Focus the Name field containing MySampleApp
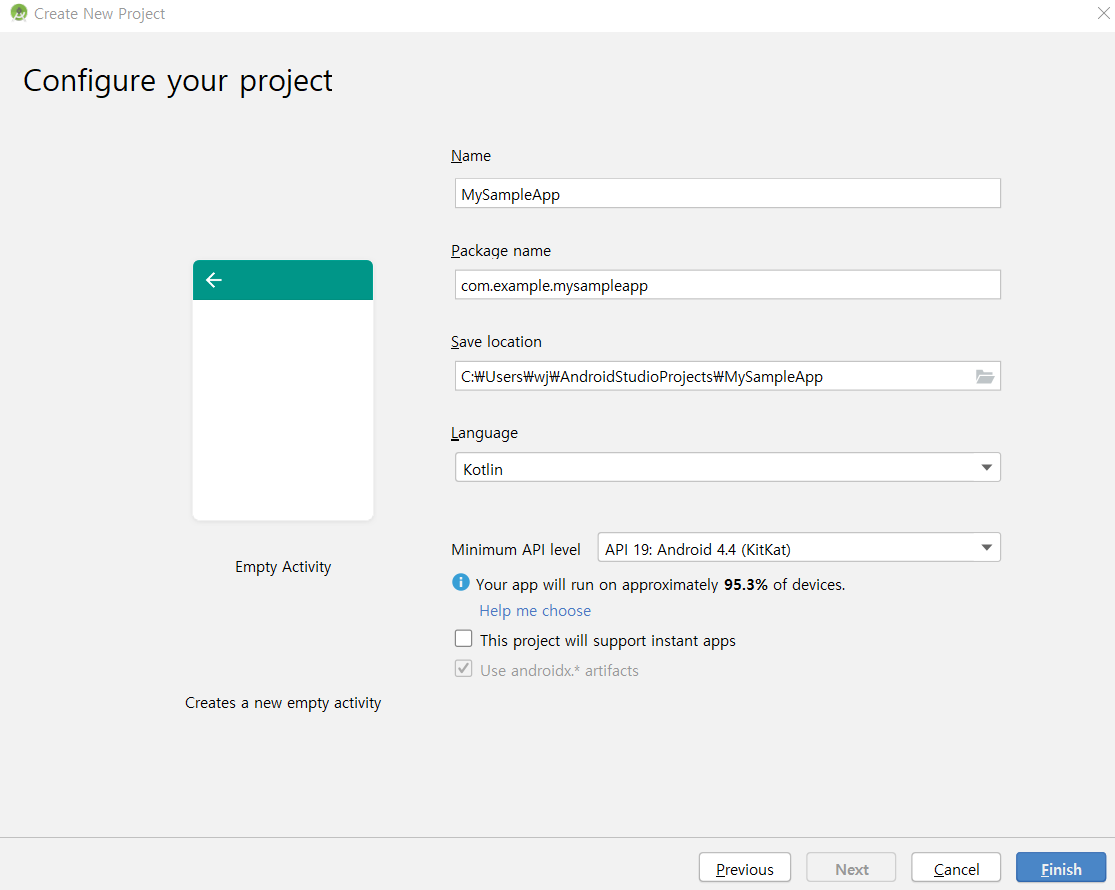 tap(727, 193)
